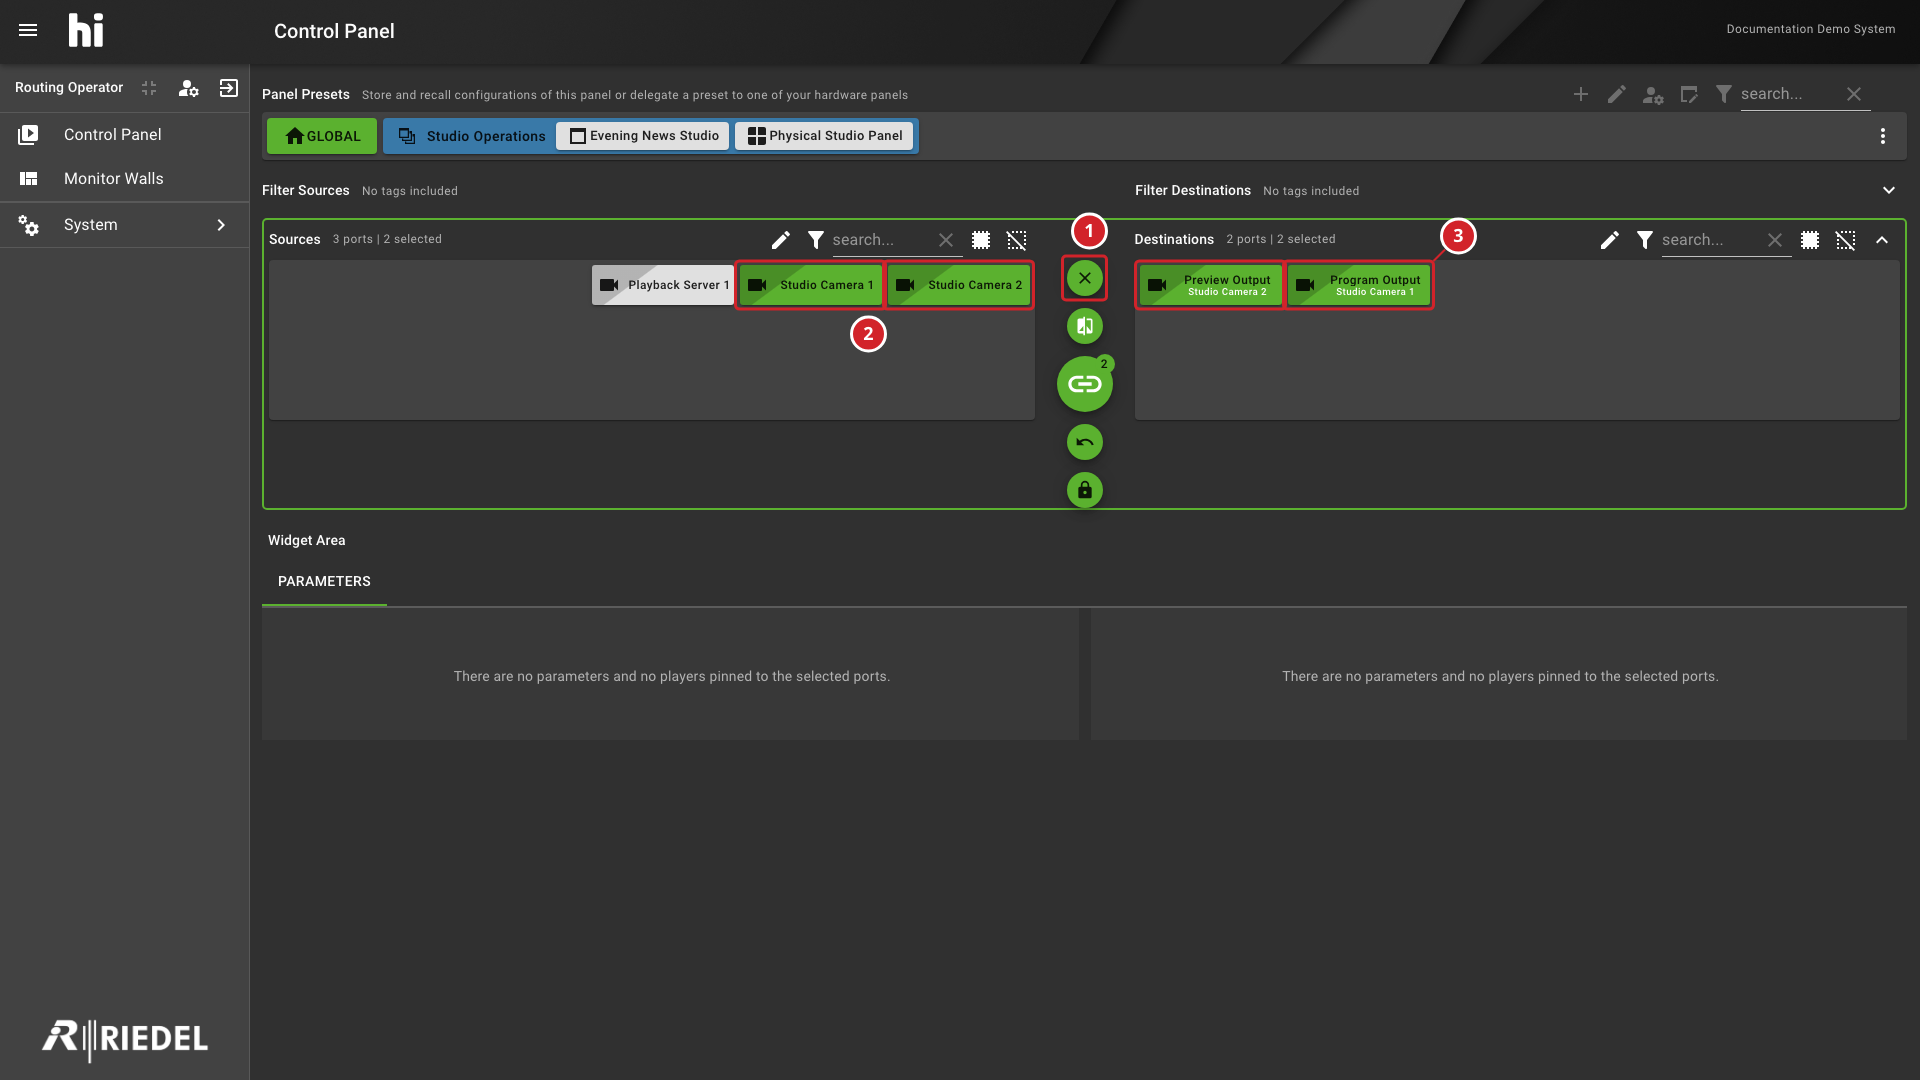Open the presets more options menu
The width and height of the screenshot is (1920, 1080).
coord(1883,136)
